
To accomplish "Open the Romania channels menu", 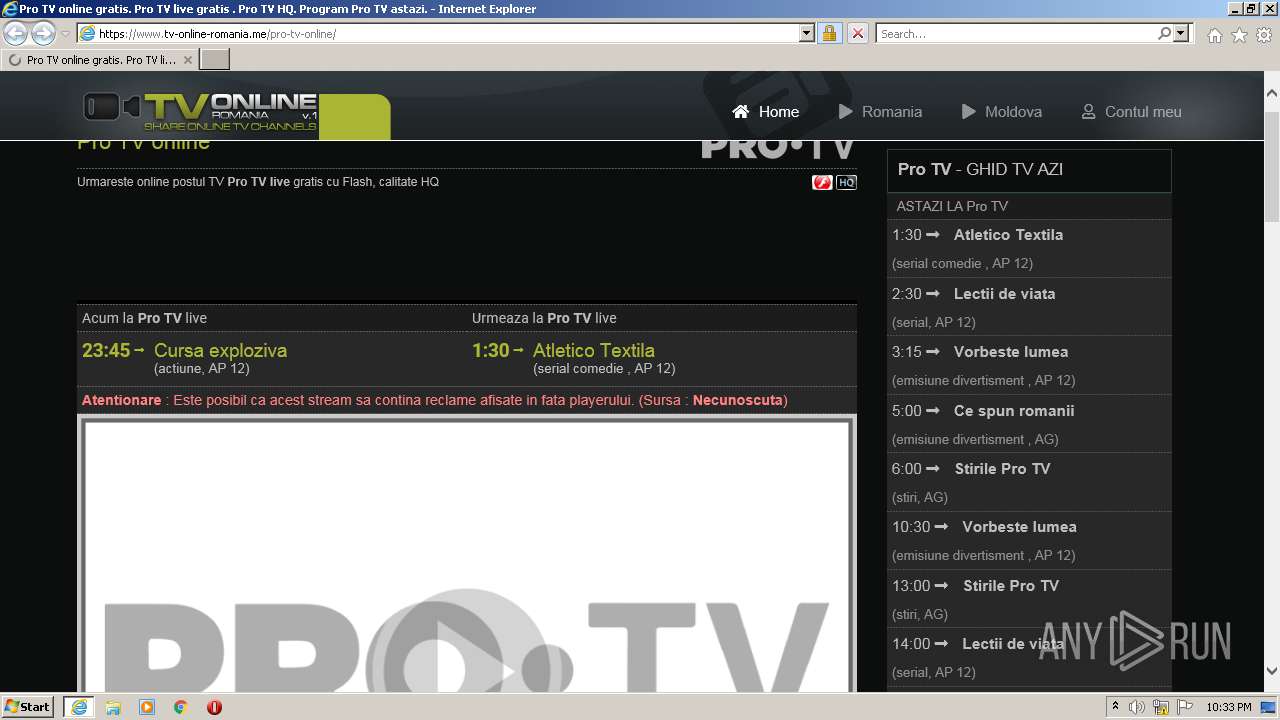I will click(x=880, y=112).
